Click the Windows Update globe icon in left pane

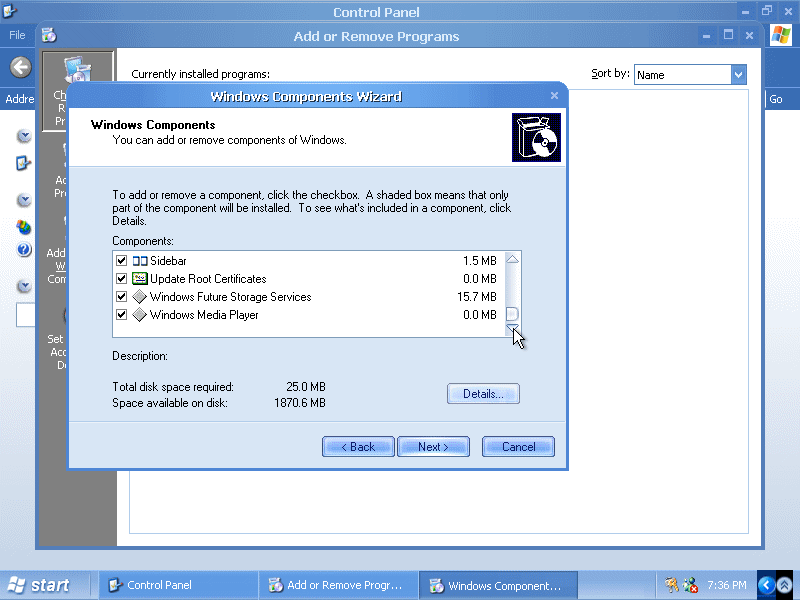point(23,227)
